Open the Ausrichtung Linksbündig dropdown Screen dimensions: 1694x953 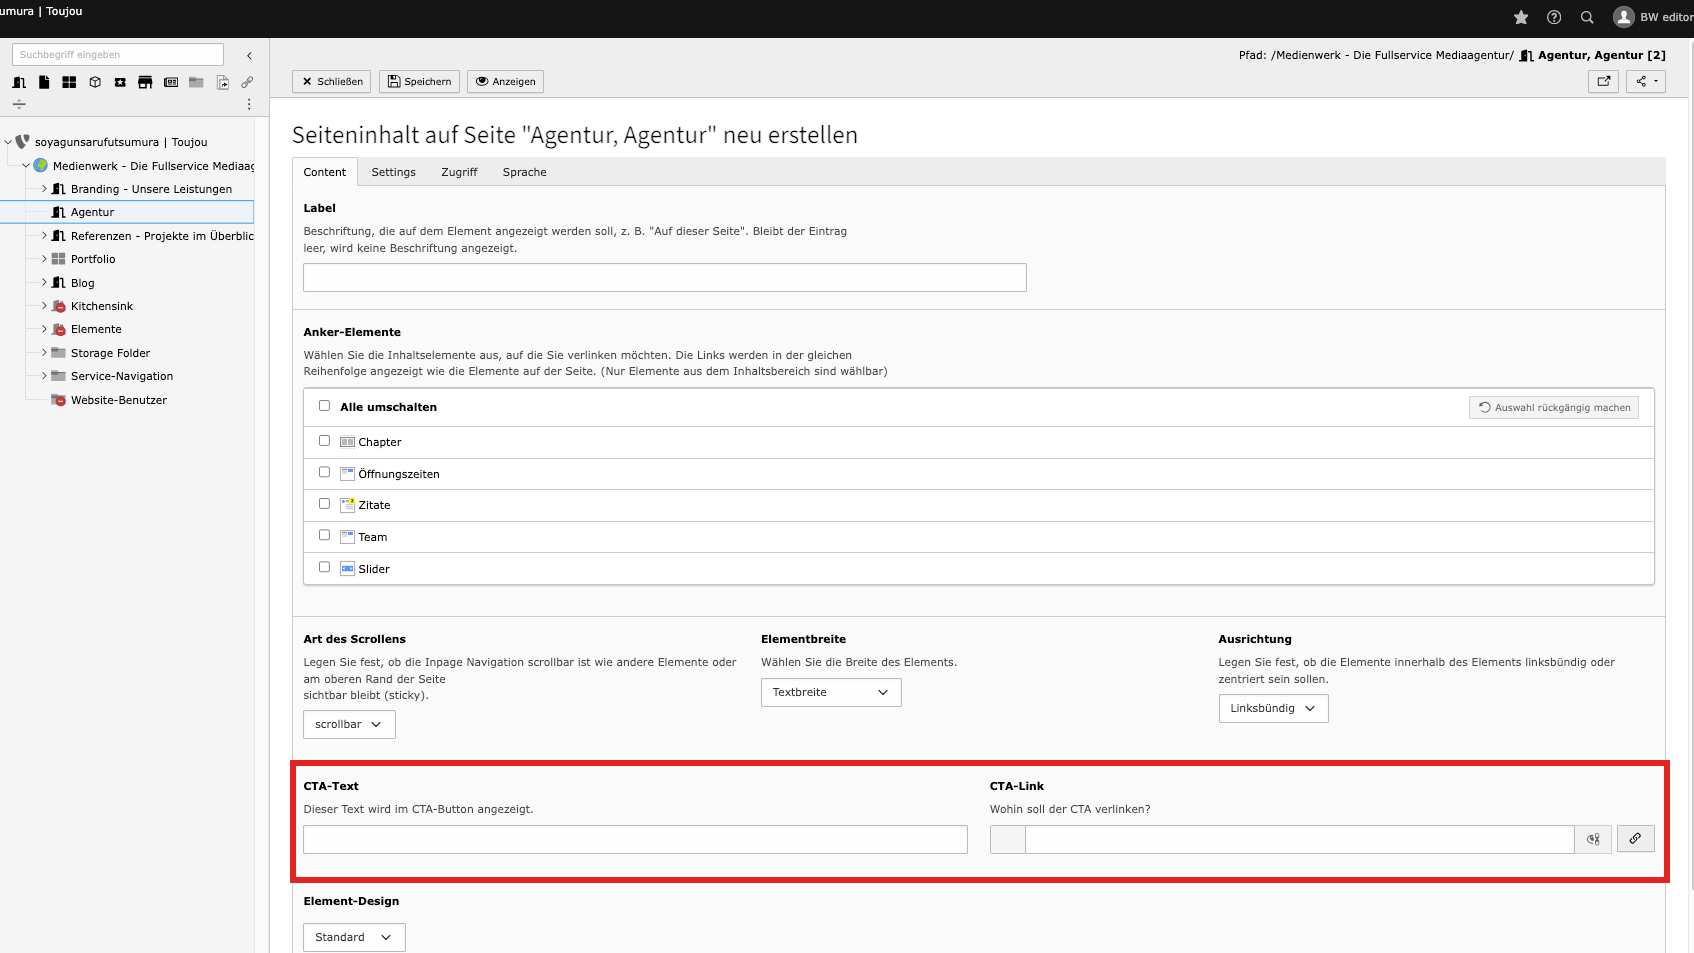click(1272, 708)
